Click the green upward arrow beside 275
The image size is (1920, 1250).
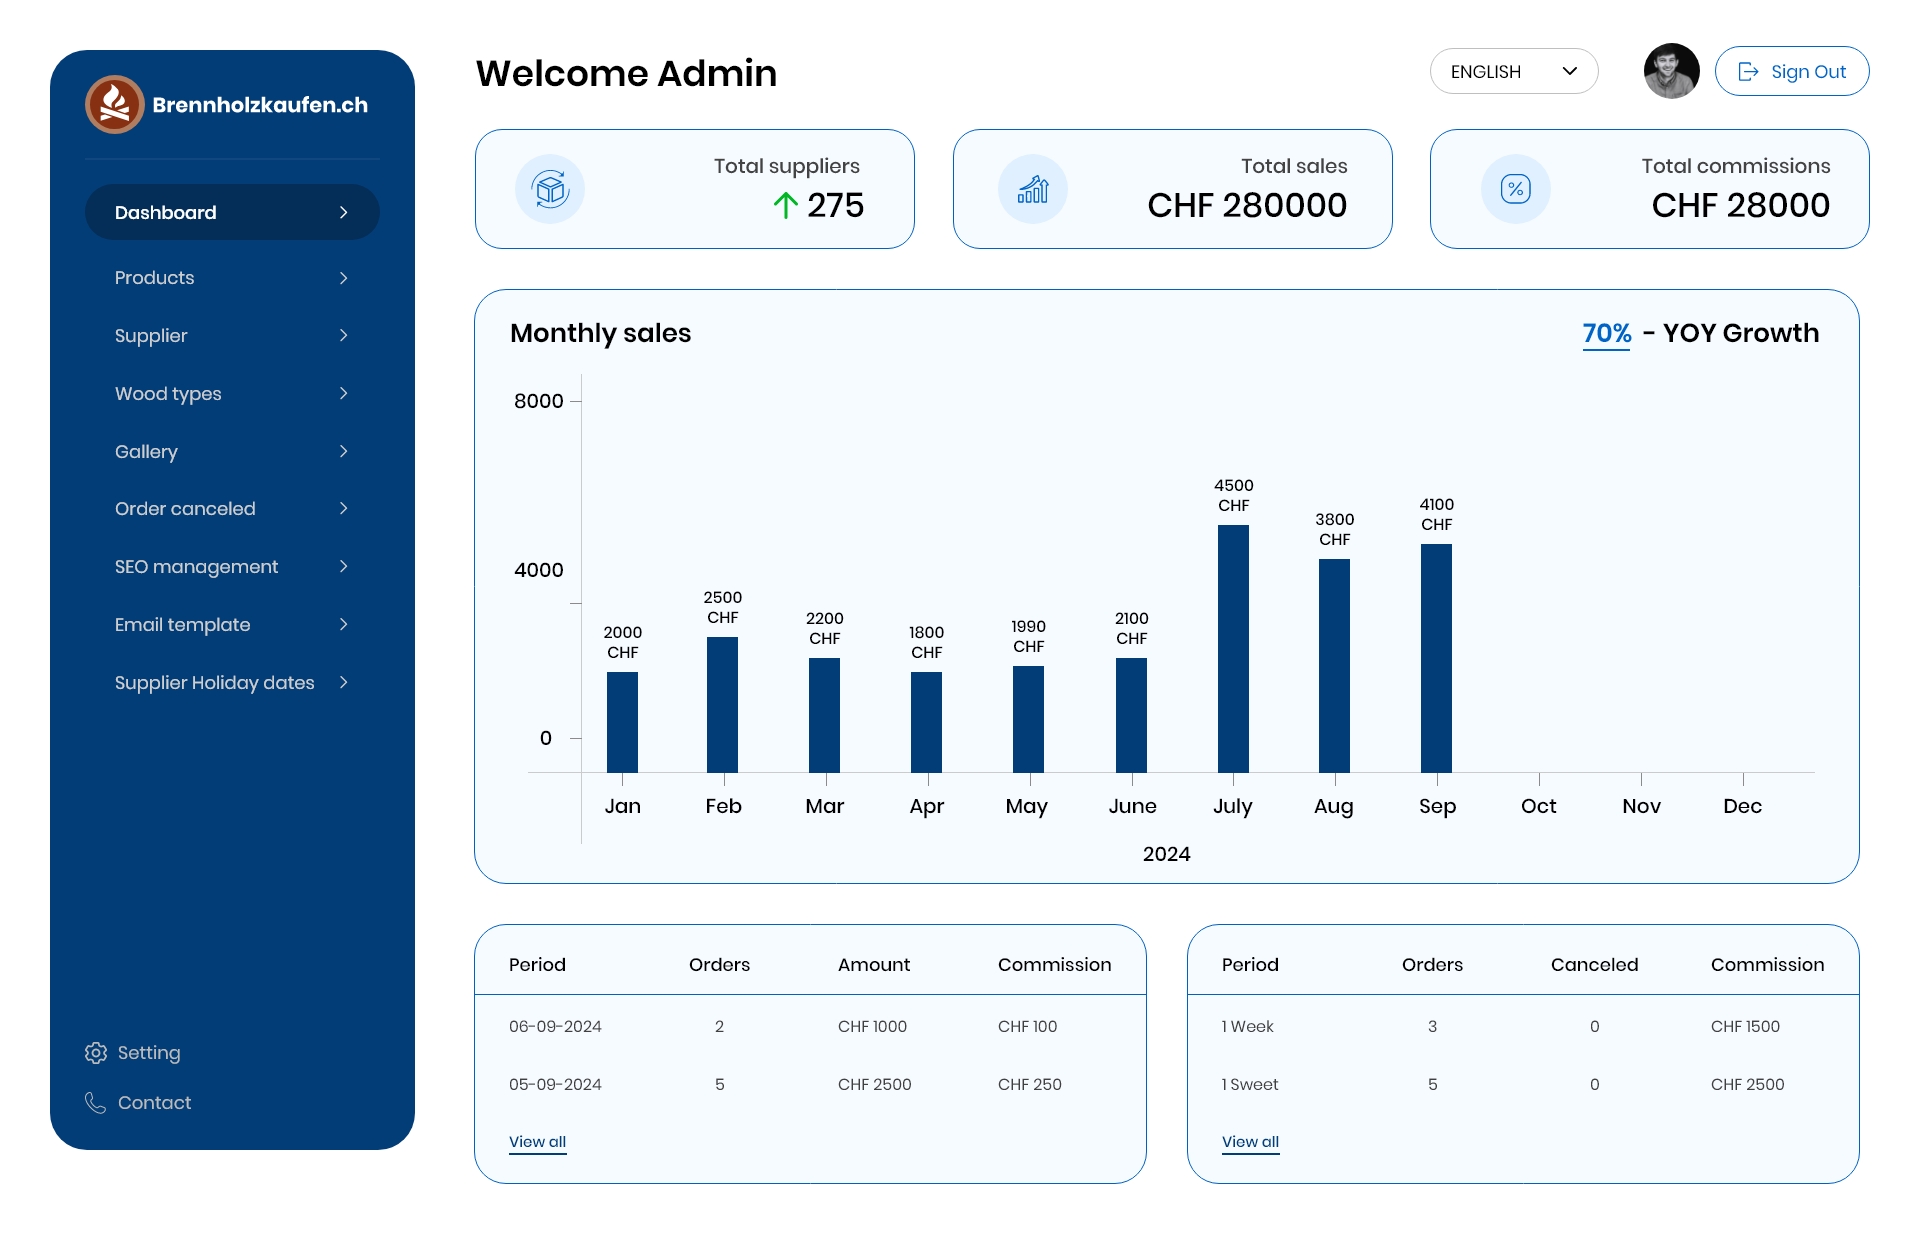coord(785,206)
